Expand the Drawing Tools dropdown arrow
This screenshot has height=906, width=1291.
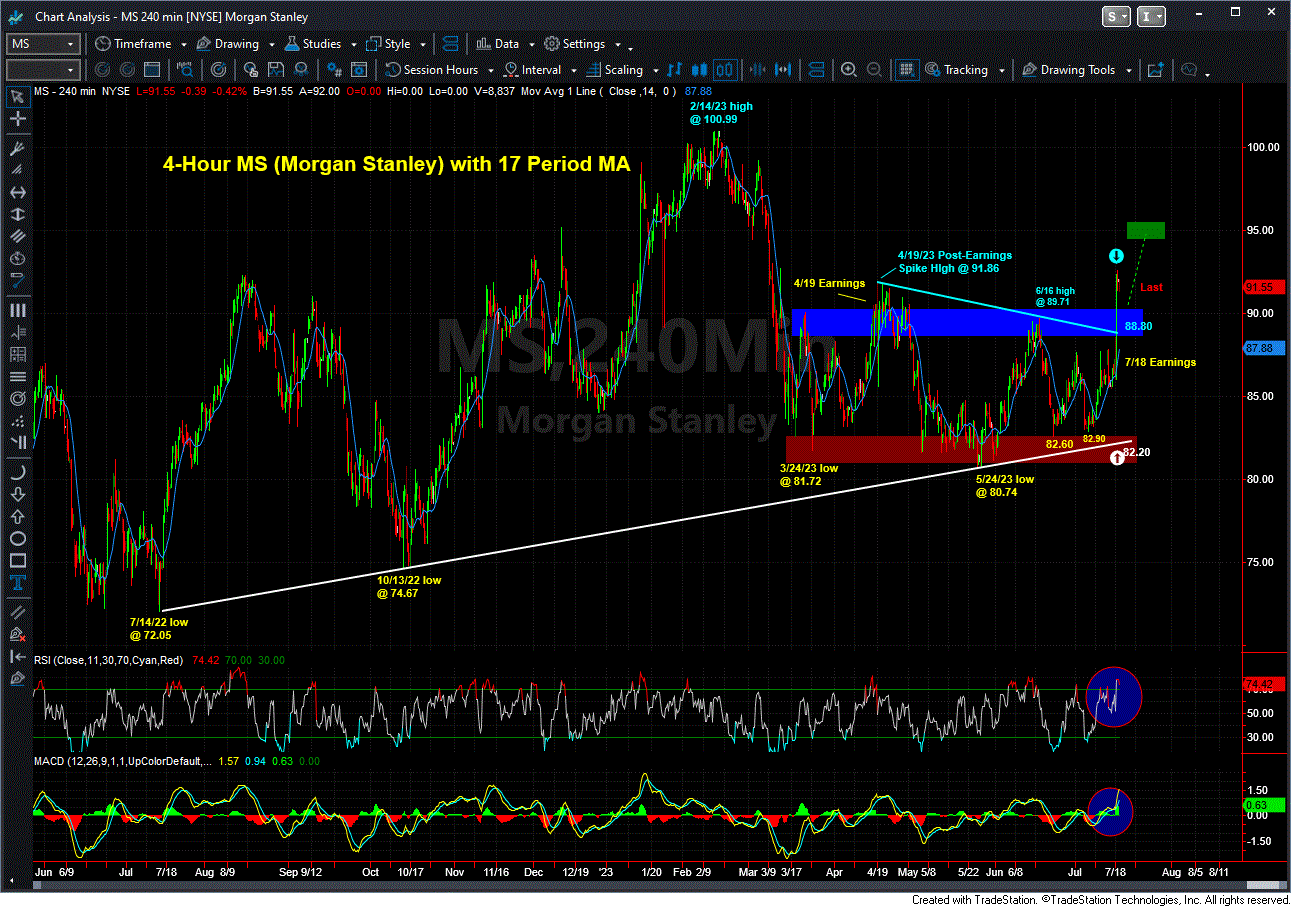pos(1128,71)
